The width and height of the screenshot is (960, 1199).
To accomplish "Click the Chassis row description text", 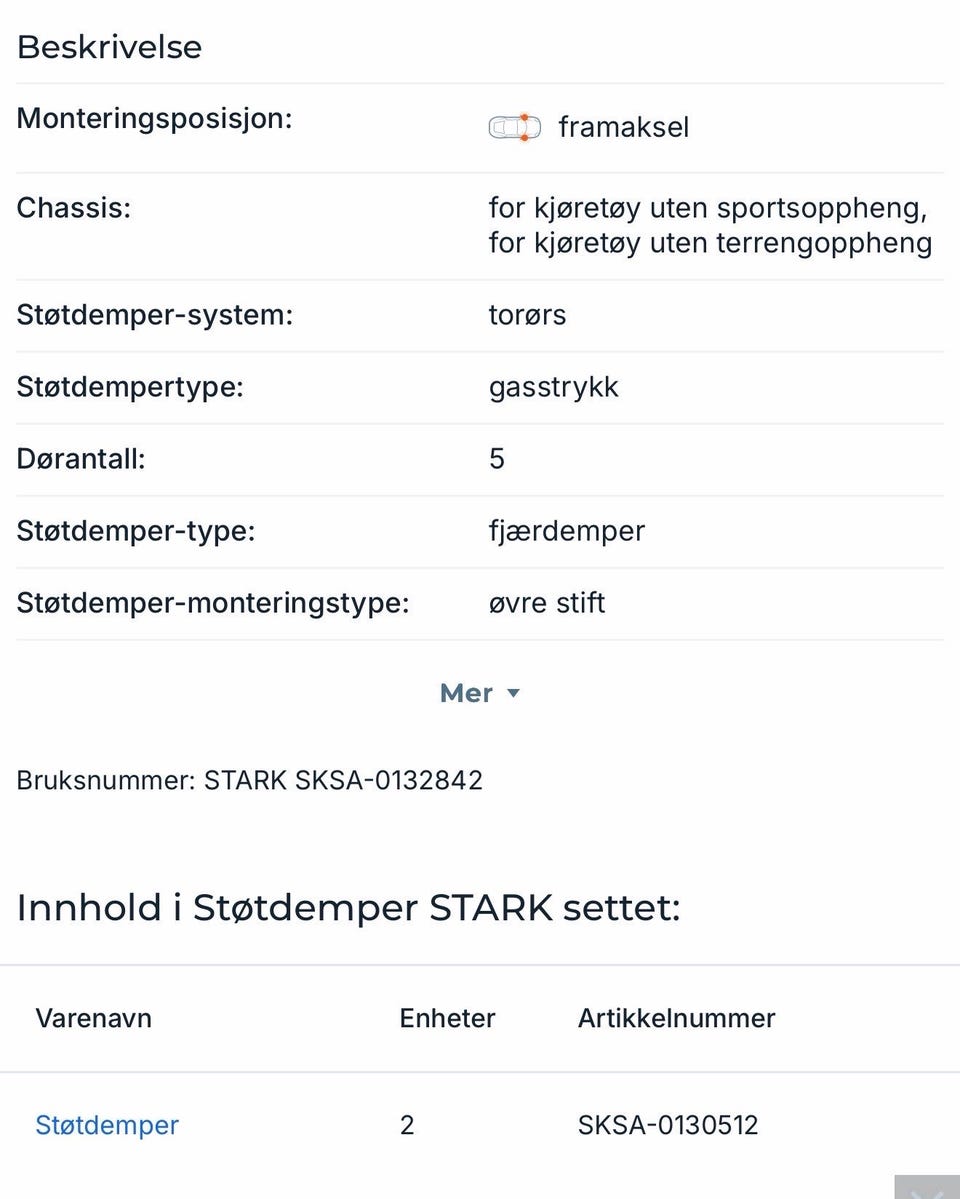I will tap(710, 226).
